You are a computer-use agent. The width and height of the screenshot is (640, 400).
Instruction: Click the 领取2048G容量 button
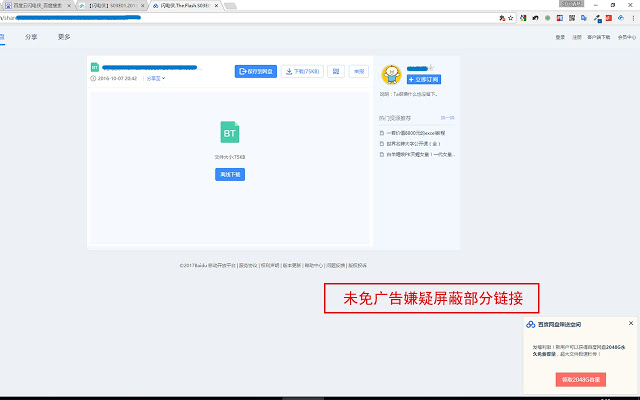click(x=580, y=379)
